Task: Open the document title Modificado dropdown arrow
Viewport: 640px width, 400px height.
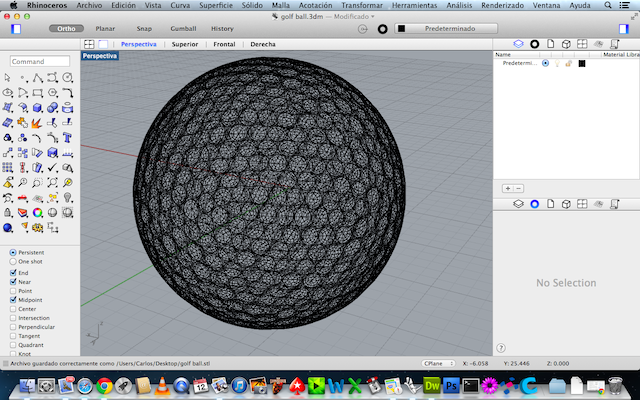Action: pos(373,17)
